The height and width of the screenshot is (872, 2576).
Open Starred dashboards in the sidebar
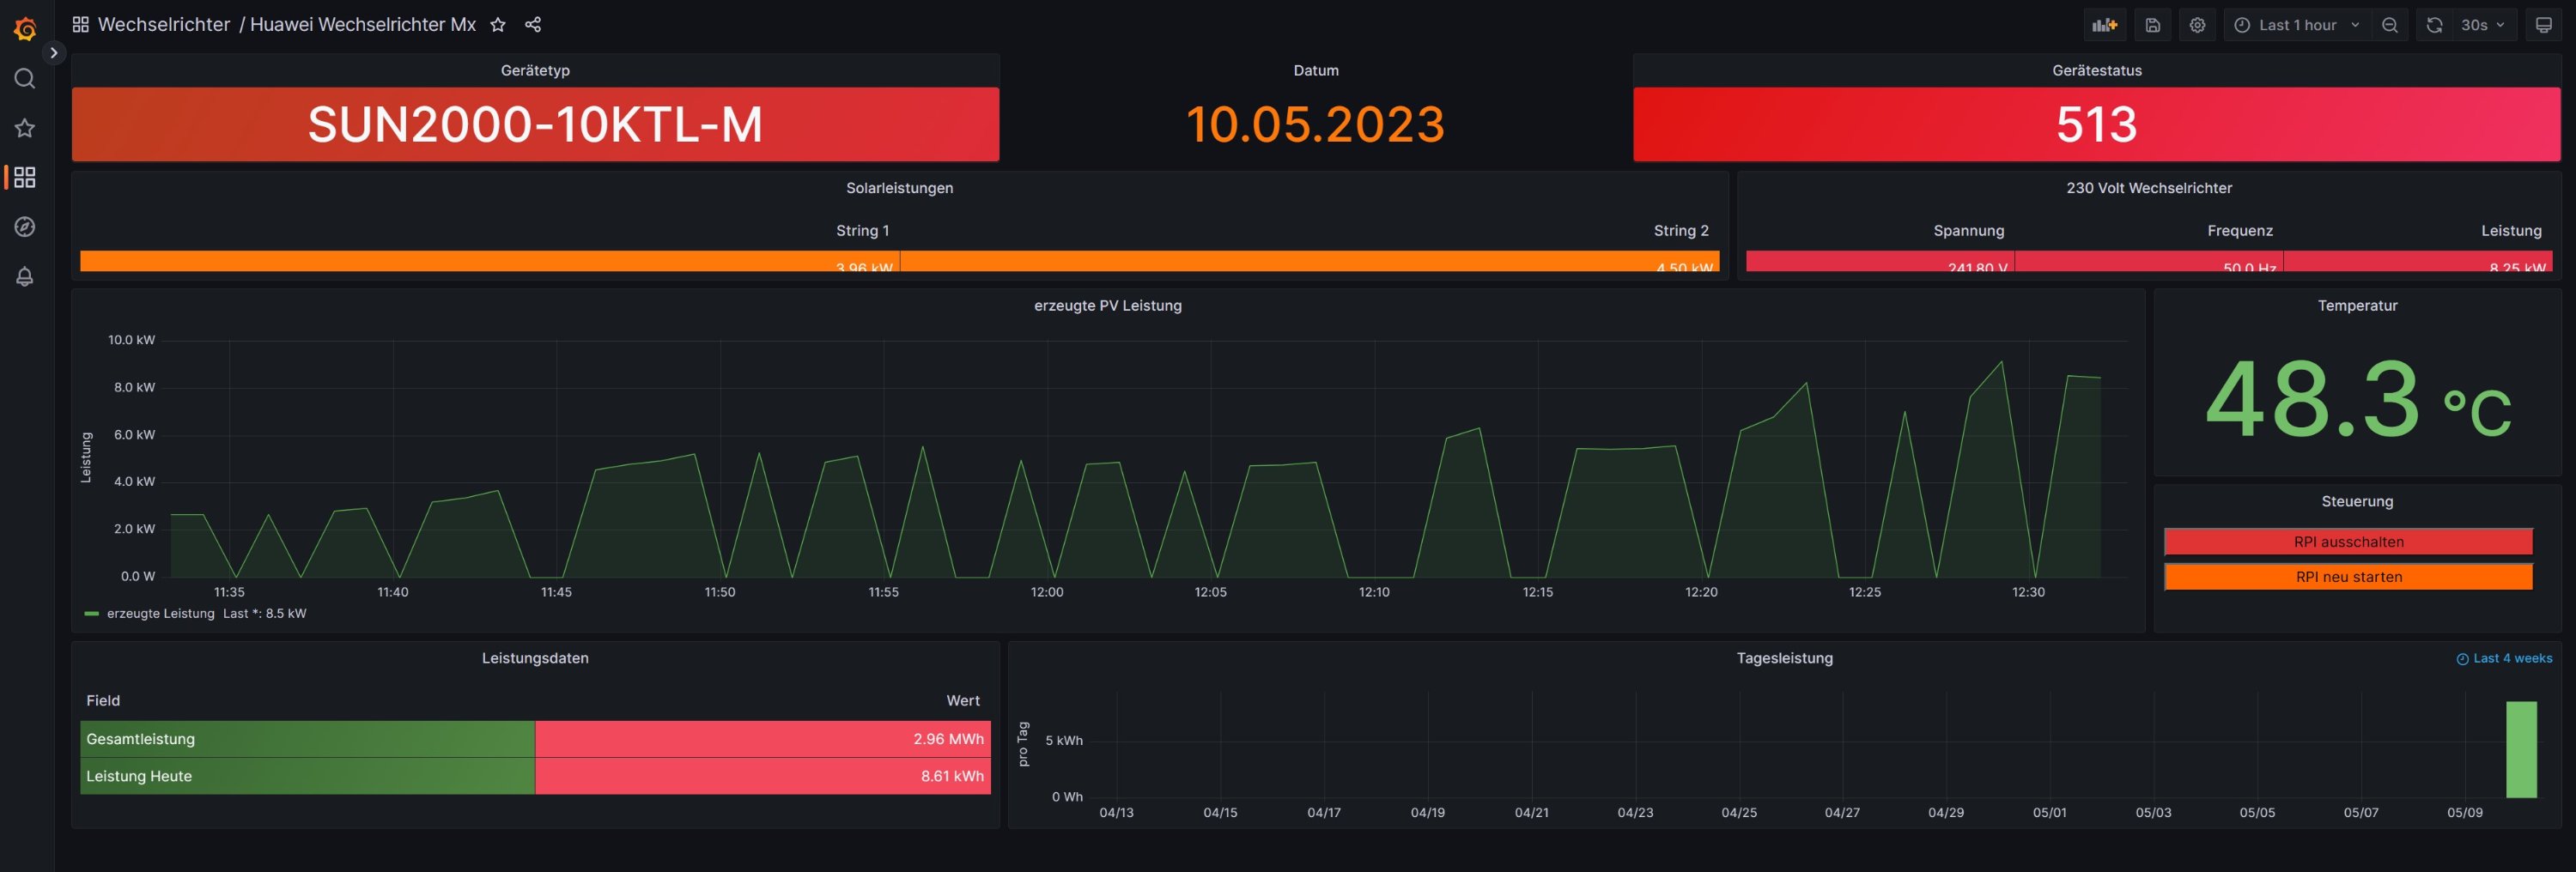point(25,128)
